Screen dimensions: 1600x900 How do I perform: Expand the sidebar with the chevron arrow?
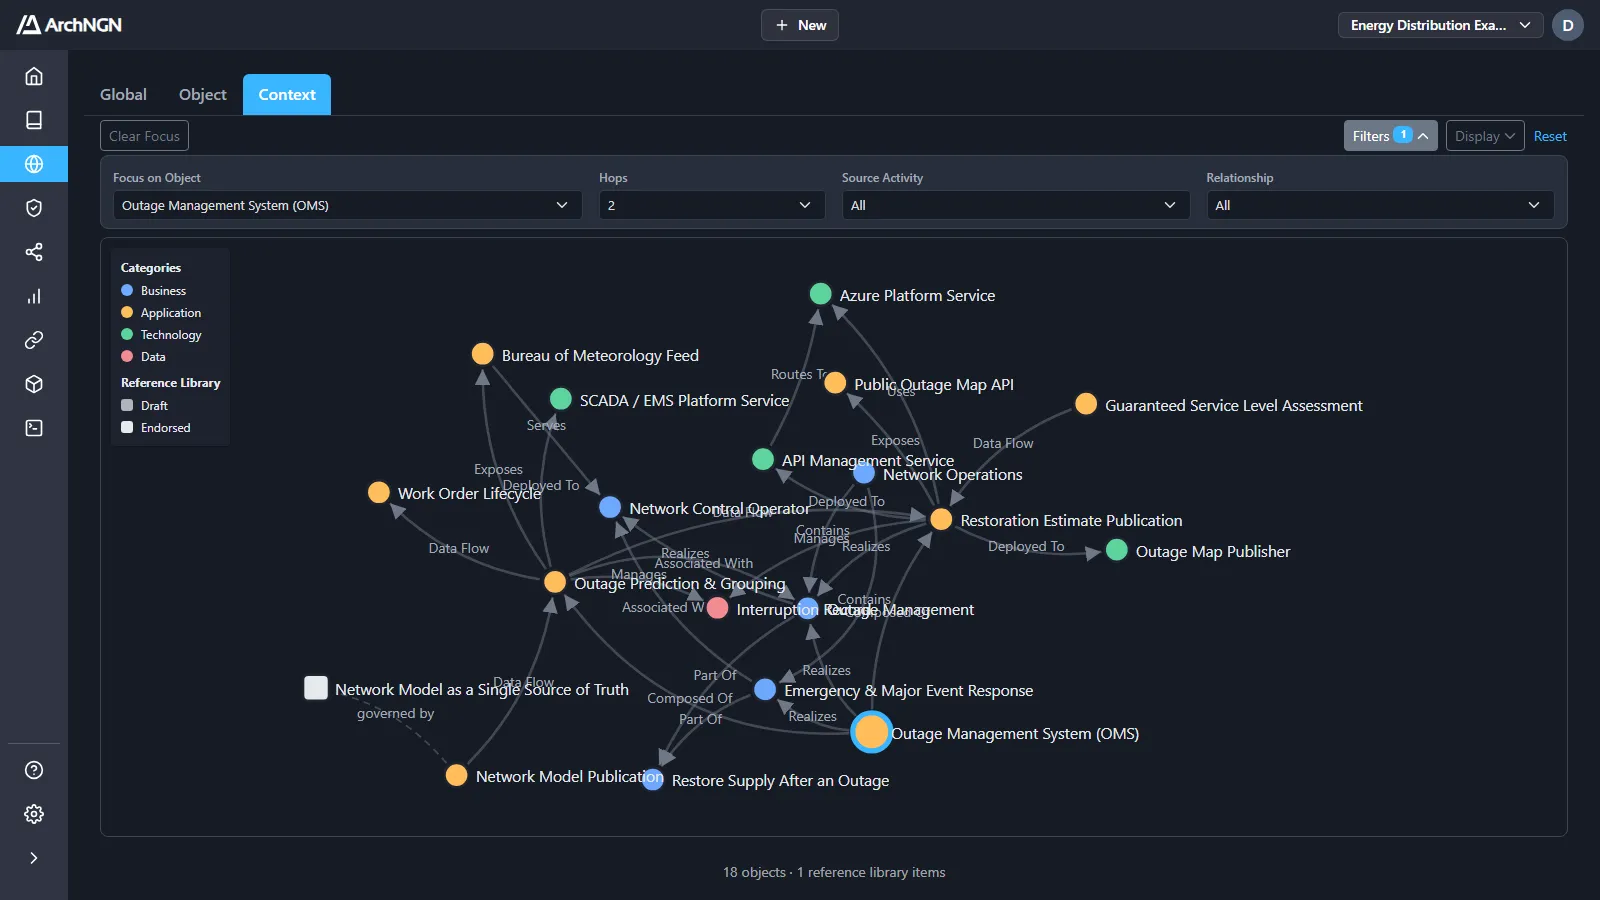[34, 858]
